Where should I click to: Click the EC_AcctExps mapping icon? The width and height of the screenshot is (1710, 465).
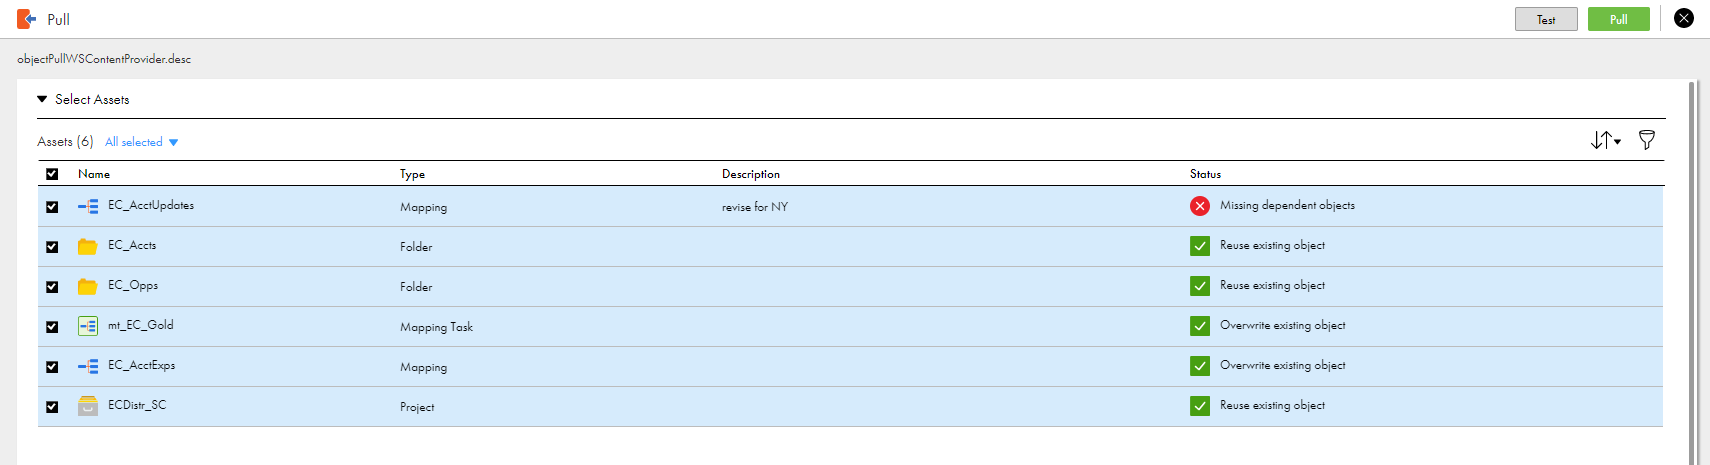point(88,366)
